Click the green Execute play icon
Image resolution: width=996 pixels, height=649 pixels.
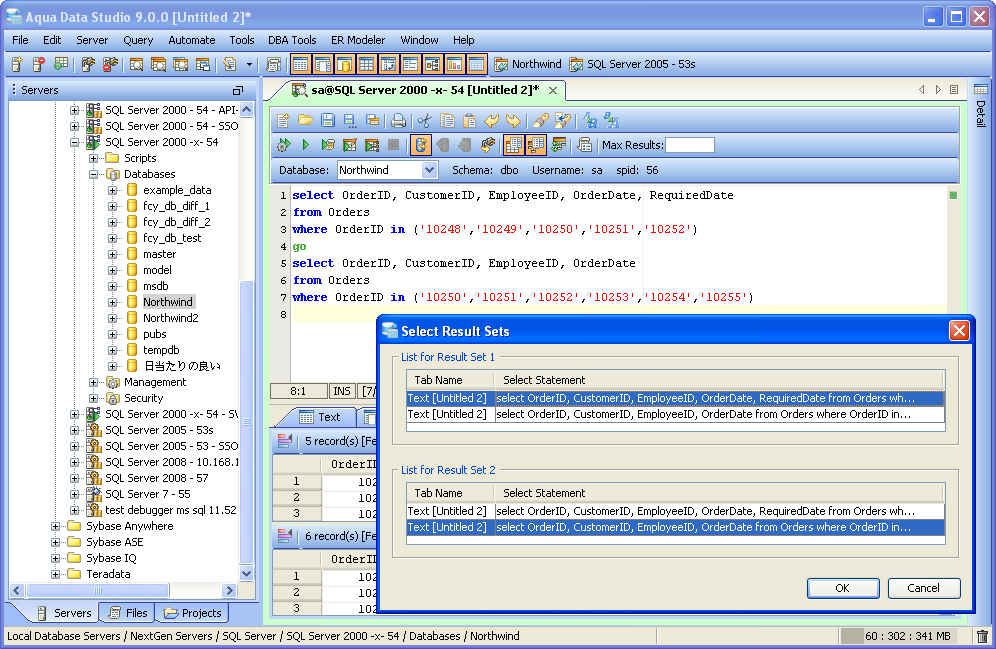[x=306, y=145]
